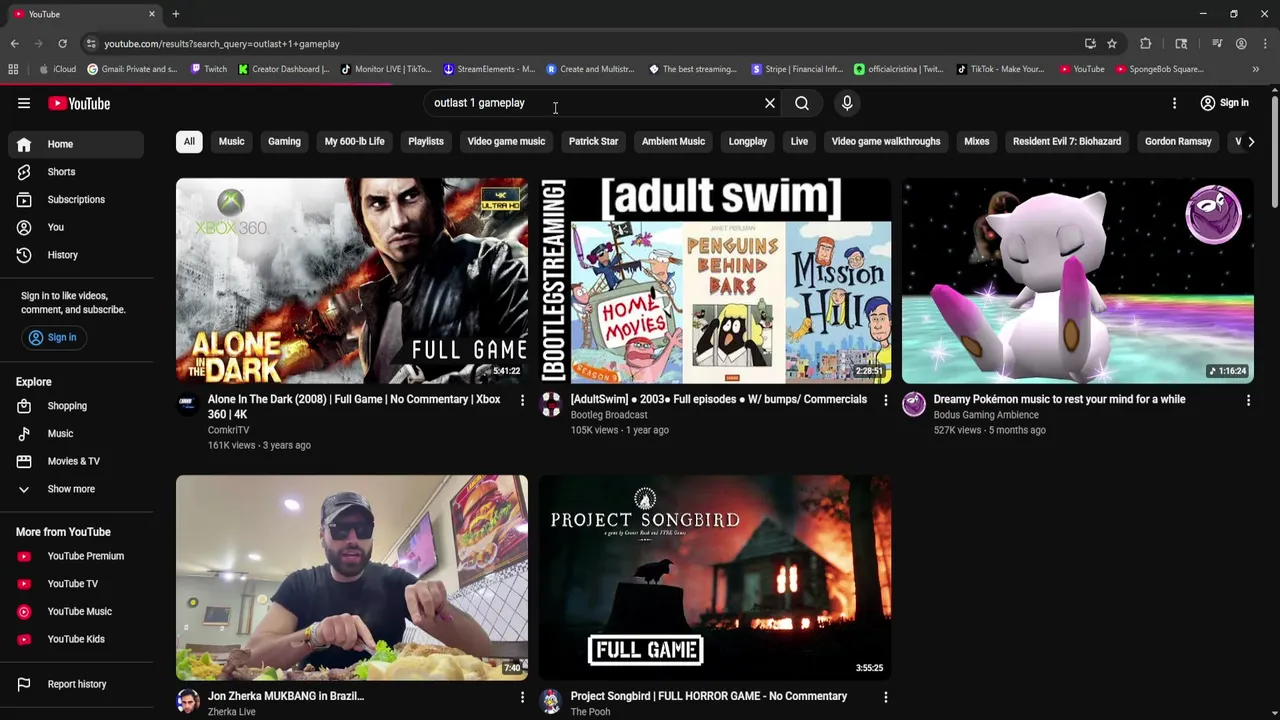Open more options for Alone In The Dark video

tap(522, 400)
